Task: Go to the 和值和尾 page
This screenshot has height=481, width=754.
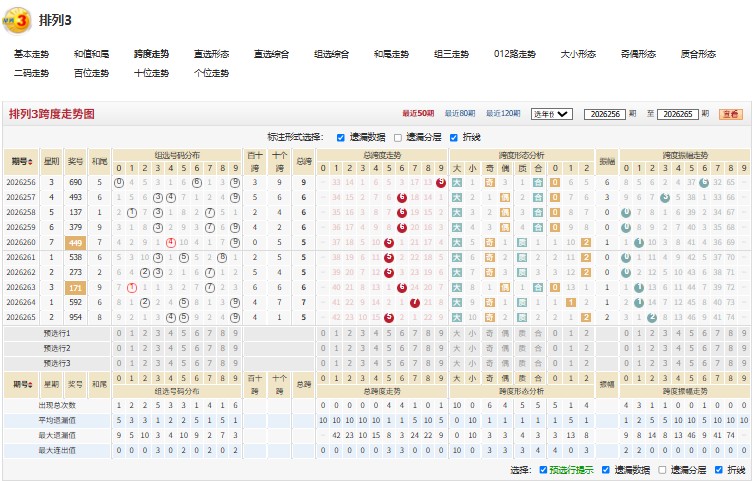Action: pos(91,54)
